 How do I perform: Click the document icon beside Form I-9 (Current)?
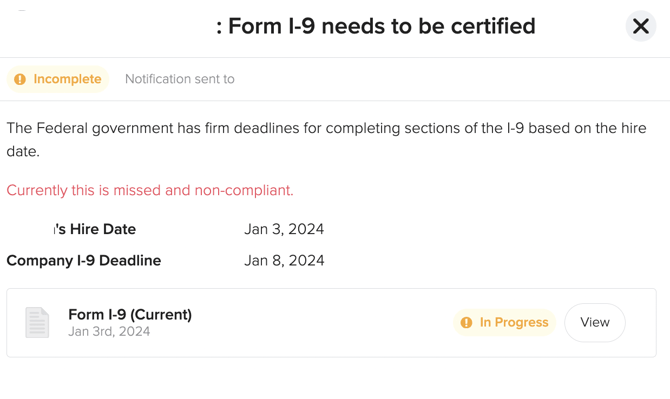click(x=37, y=323)
